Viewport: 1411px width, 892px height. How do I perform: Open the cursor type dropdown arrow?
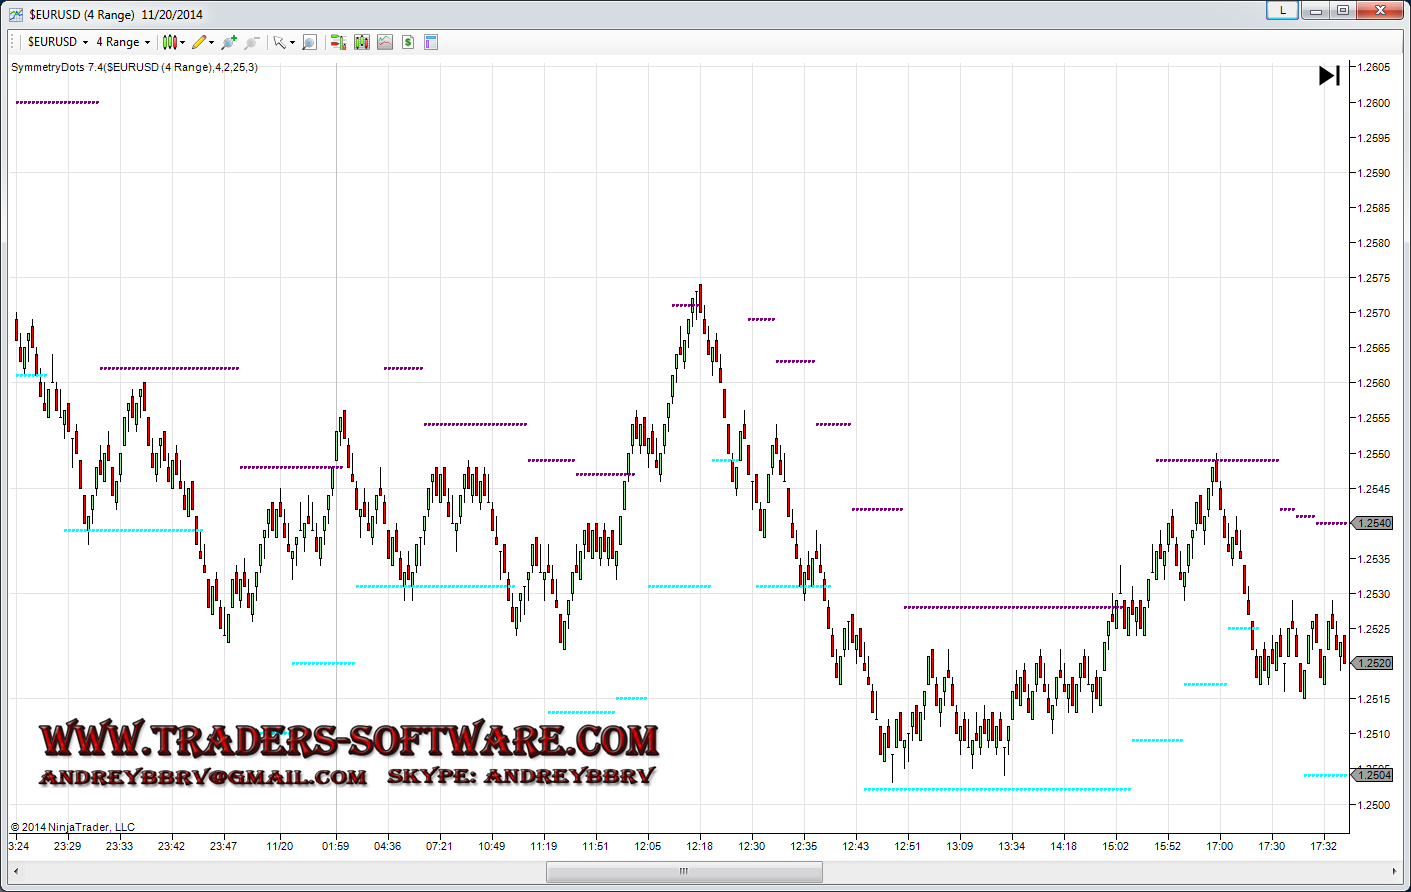[292, 43]
